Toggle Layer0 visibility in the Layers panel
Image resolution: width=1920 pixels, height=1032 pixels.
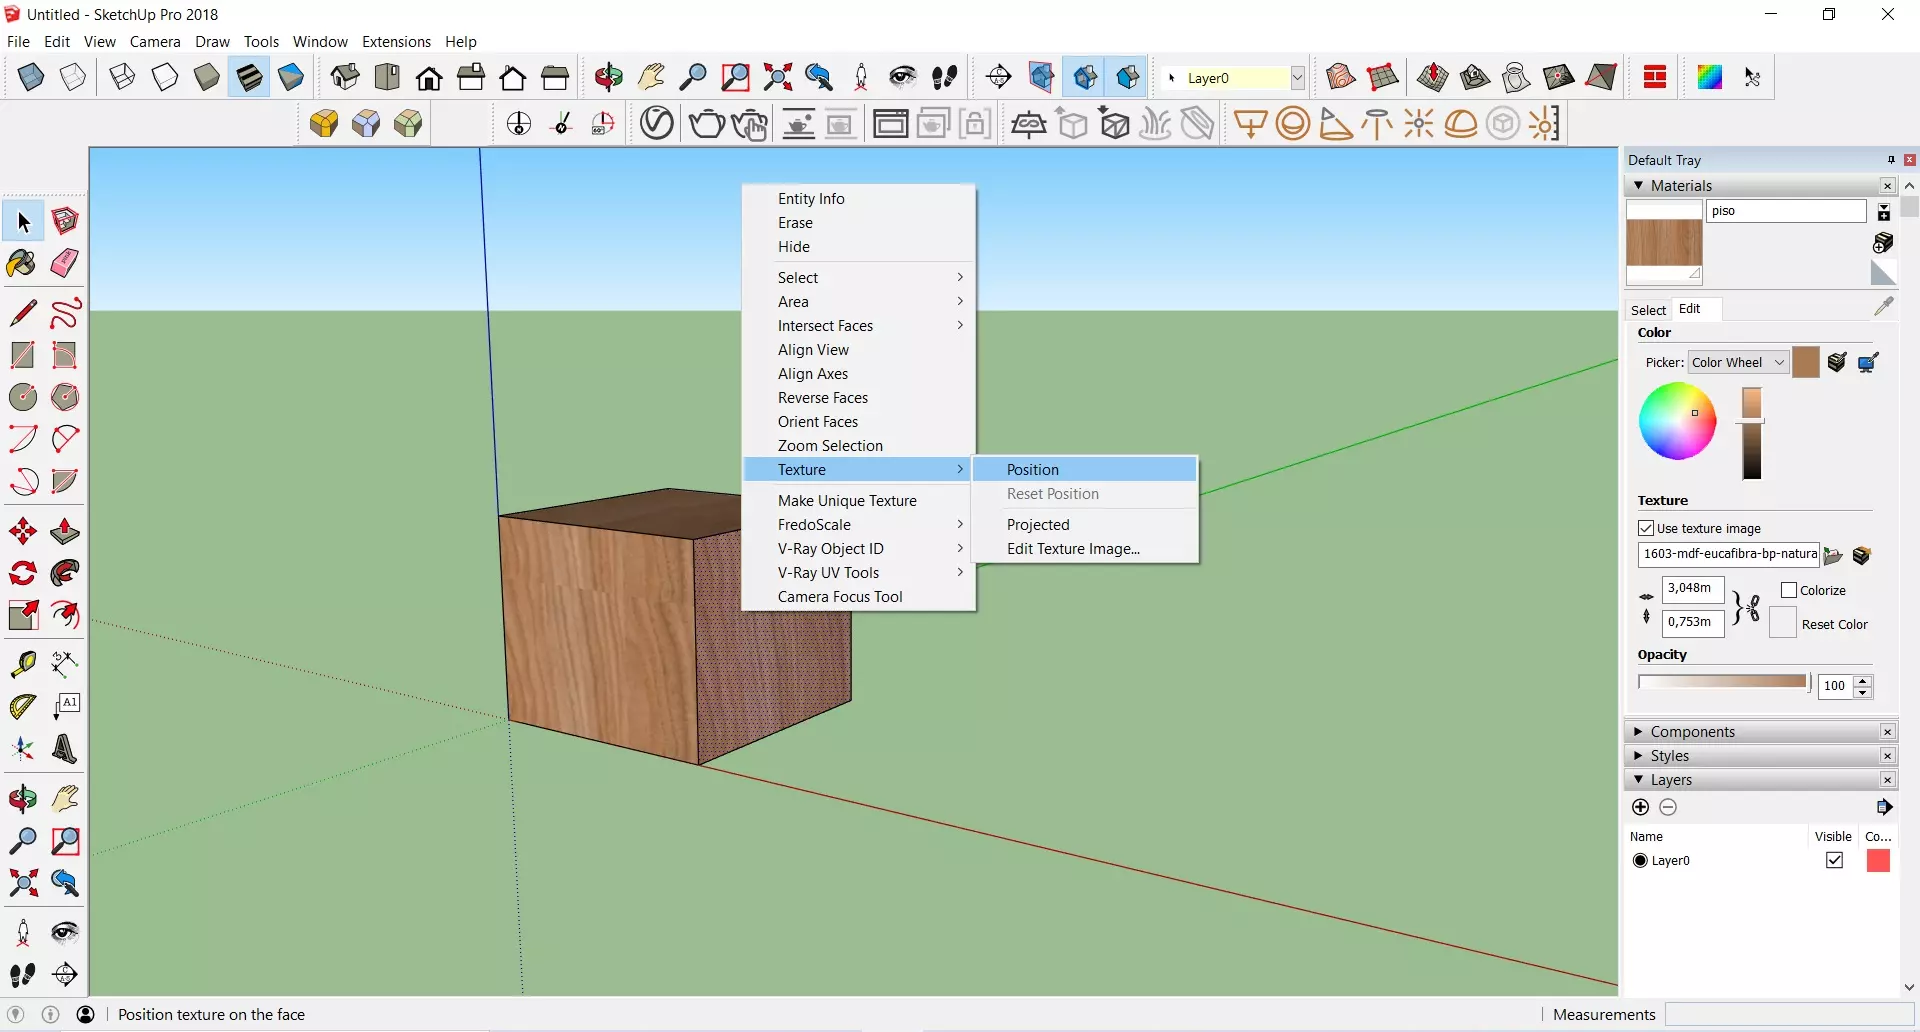(1836, 860)
